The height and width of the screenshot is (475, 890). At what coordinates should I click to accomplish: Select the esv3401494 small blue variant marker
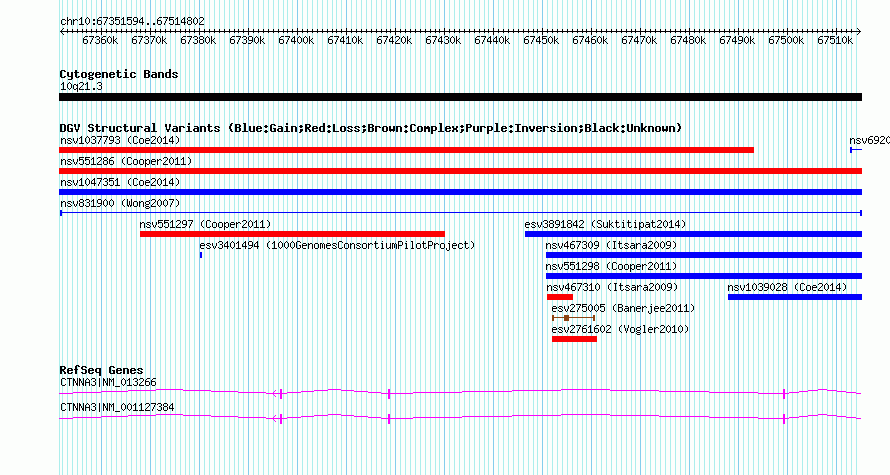(x=201, y=255)
